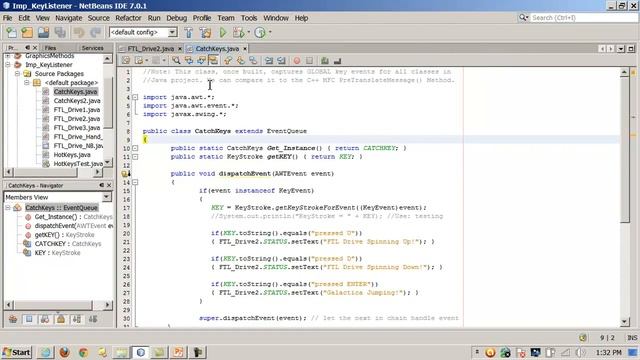Open Profile Main Project dropdown arrow
Image resolution: width=640 pixels, height=360 pixels.
[270, 32]
